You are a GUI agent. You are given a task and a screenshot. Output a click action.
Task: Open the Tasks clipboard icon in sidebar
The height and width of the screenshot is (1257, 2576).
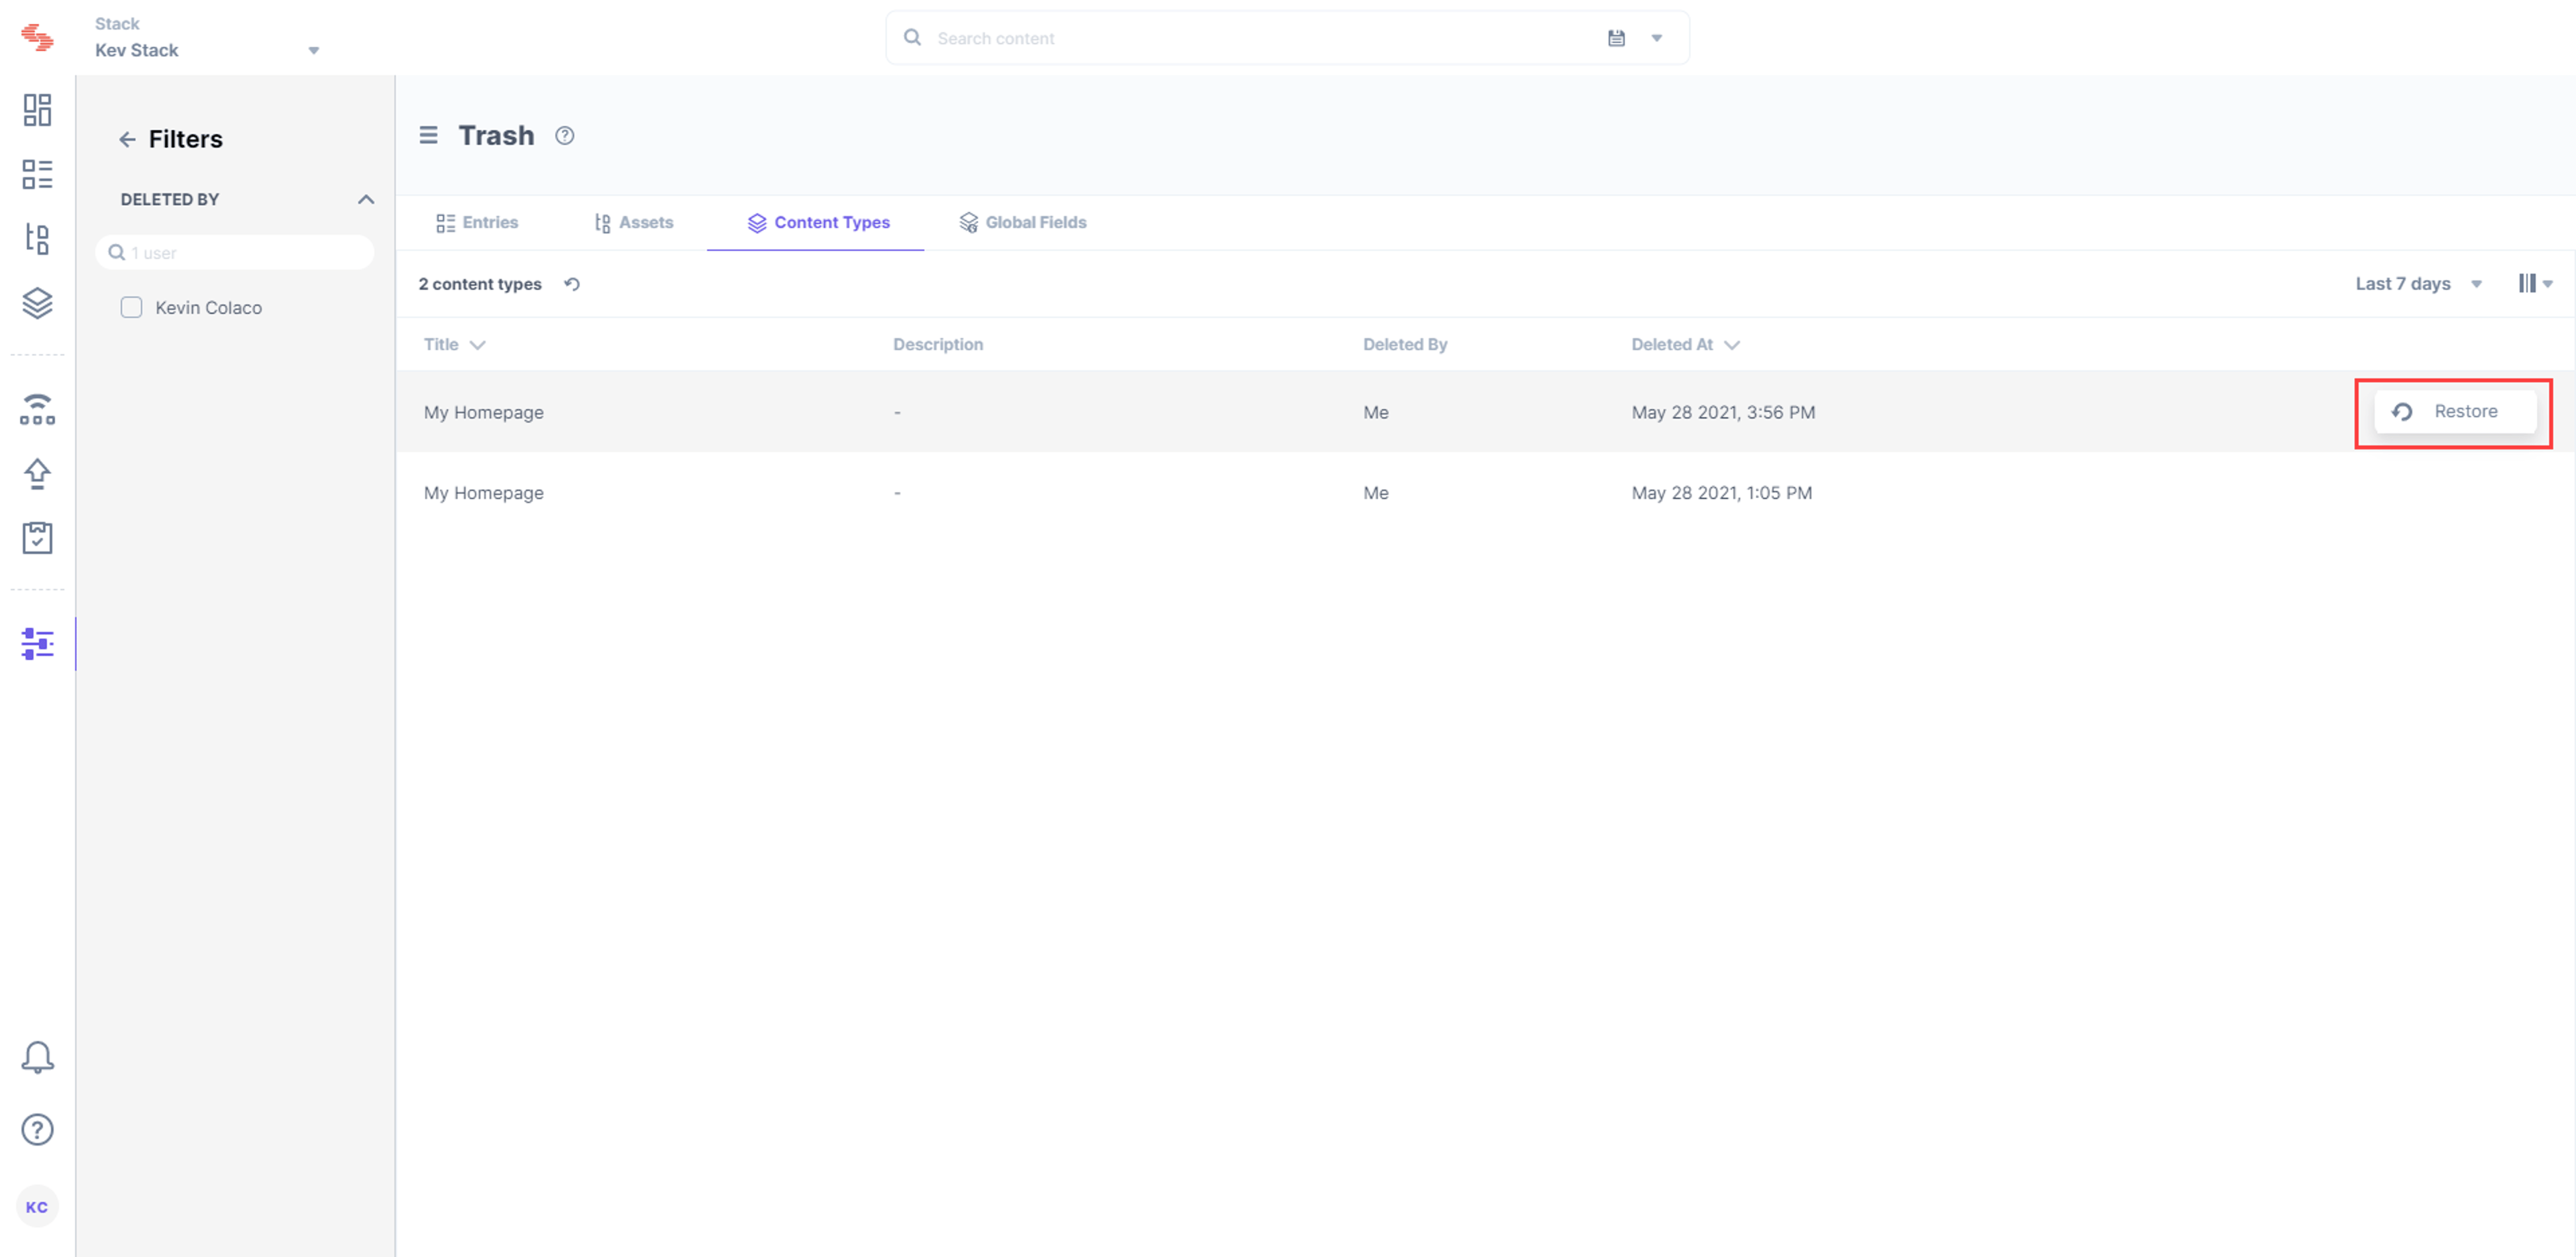(37, 538)
